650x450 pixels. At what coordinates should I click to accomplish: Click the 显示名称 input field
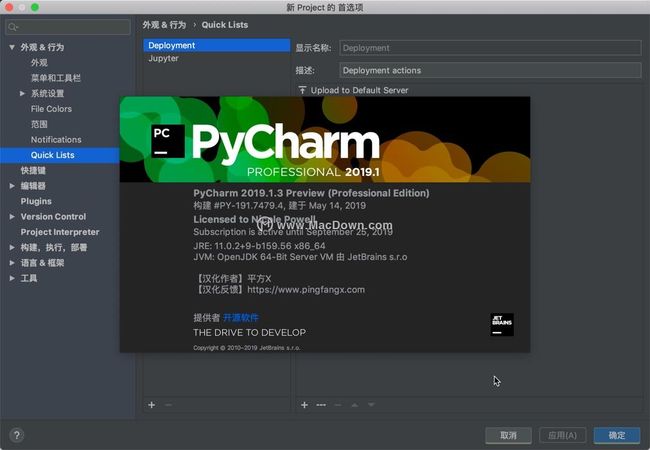tap(490, 48)
